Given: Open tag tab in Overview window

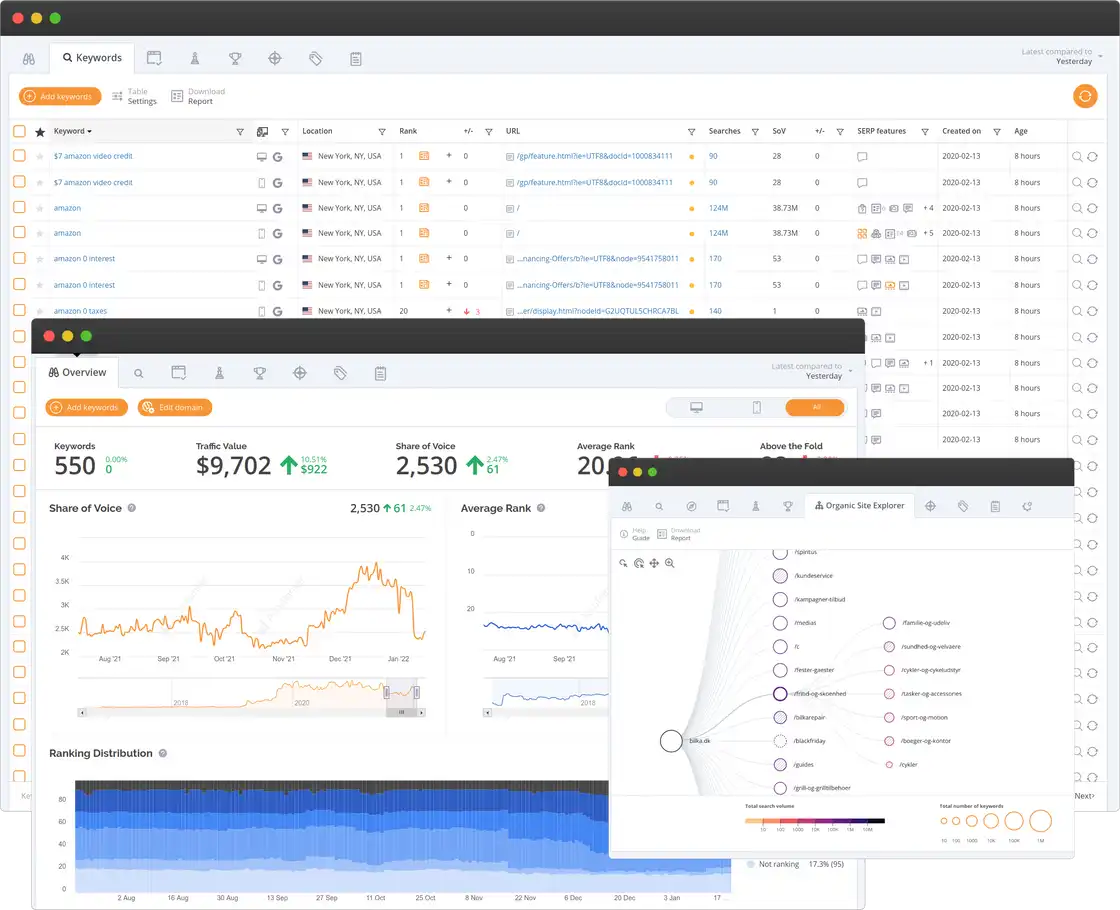Looking at the screenshot, I should 340,373.
